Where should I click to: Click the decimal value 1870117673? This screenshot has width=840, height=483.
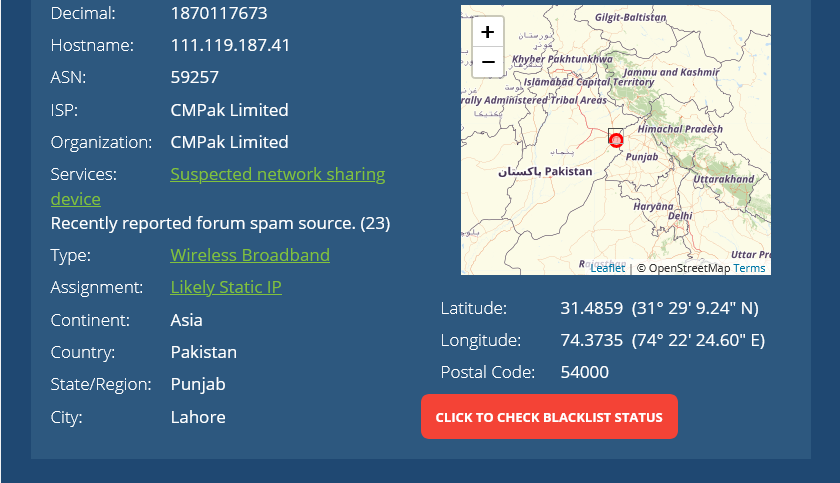tap(219, 13)
